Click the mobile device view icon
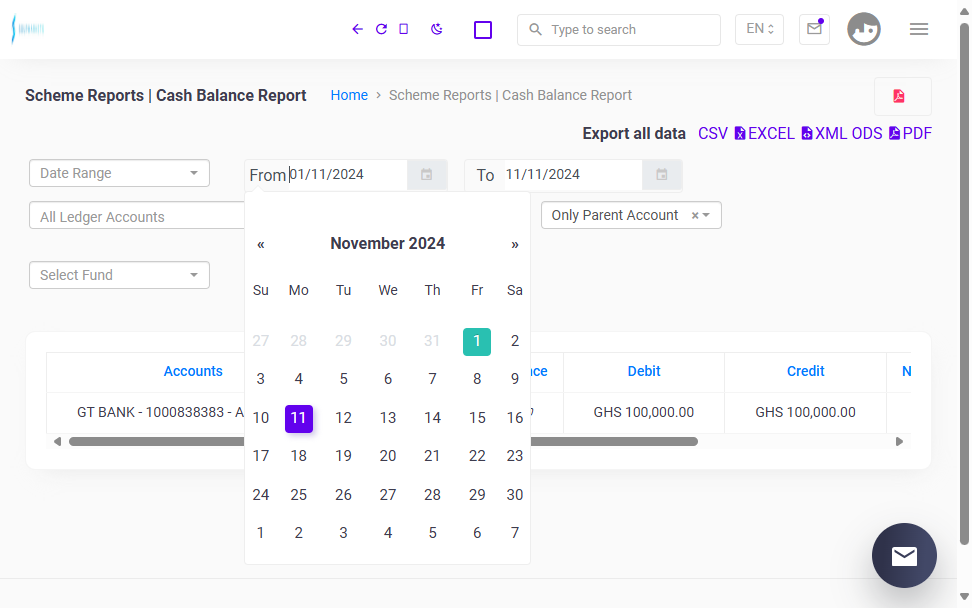The width and height of the screenshot is (972, 608). coord(404,29)
